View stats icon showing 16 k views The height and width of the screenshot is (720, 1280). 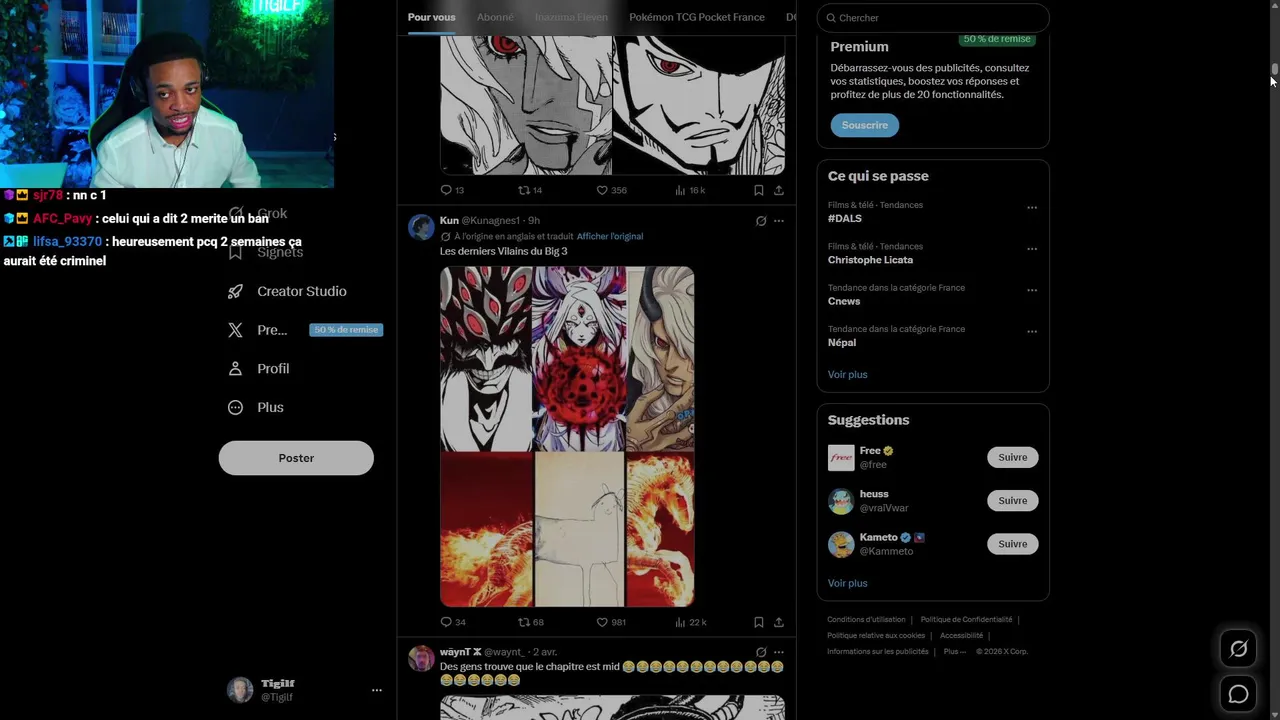click(x=690, y=190)
